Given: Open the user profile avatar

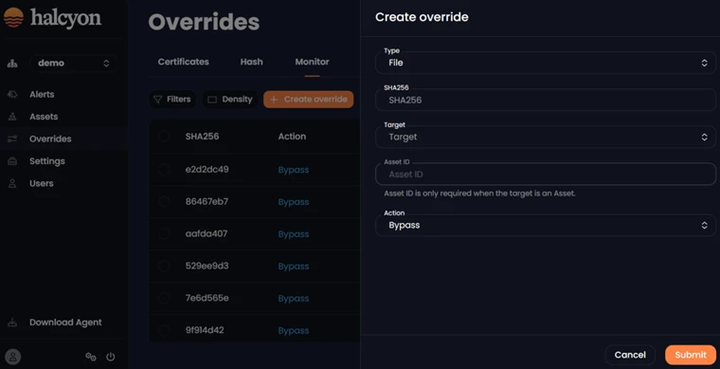Looking at the screenshot, I should [13, 357].
